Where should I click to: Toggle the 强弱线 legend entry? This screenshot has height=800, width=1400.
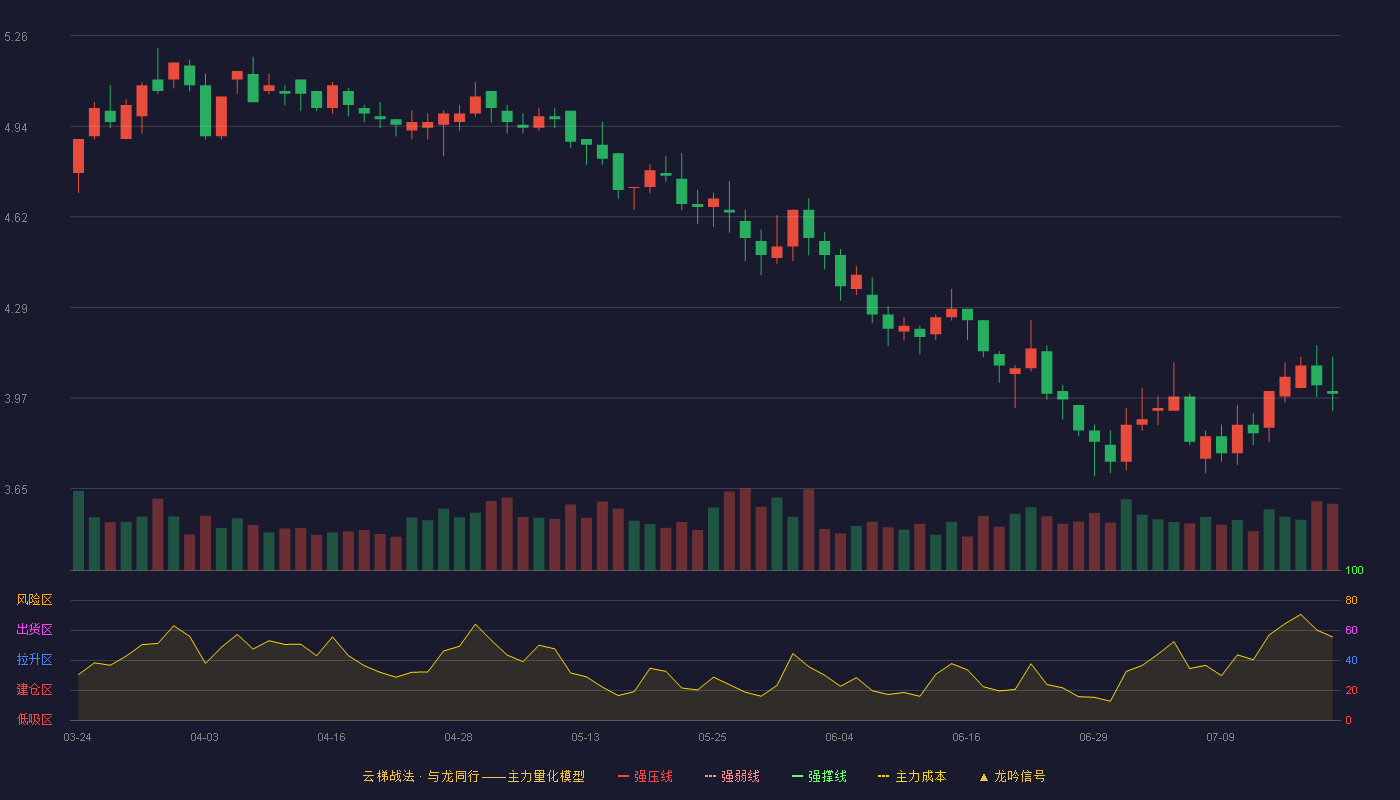tap(732, 776)
